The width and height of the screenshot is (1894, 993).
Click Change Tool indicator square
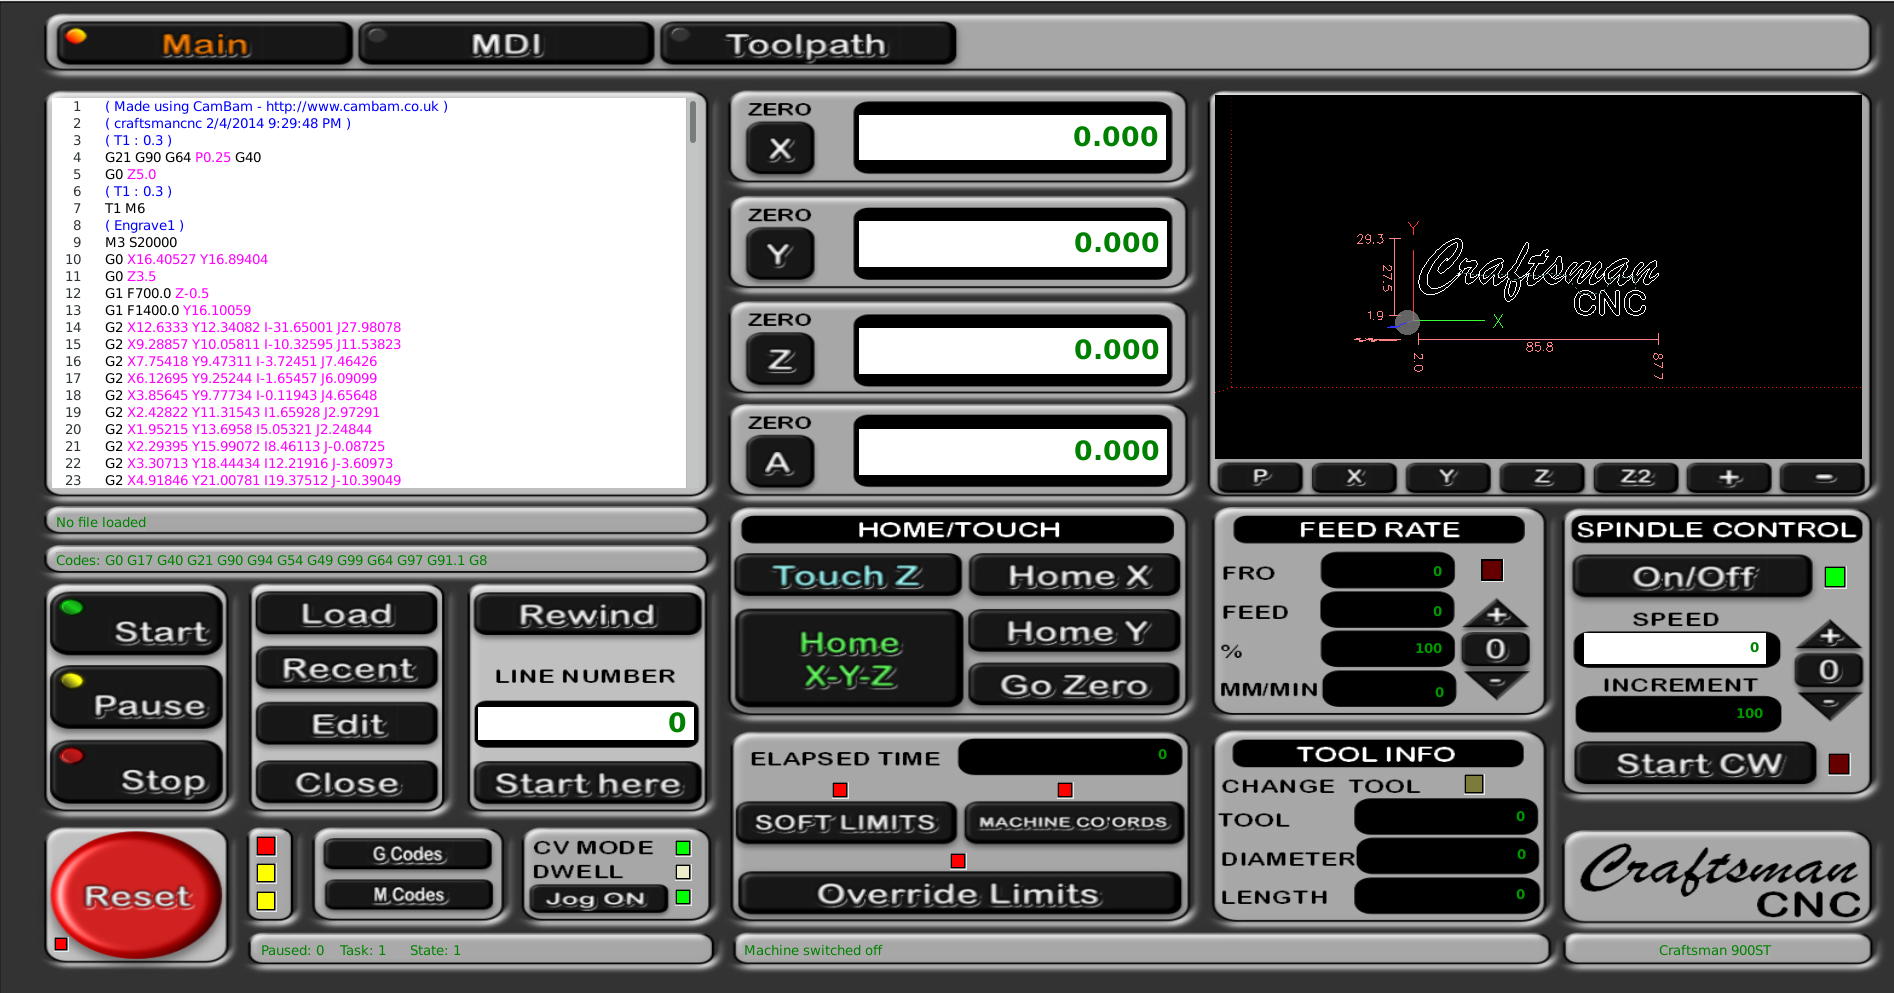tap(1474, 784)
